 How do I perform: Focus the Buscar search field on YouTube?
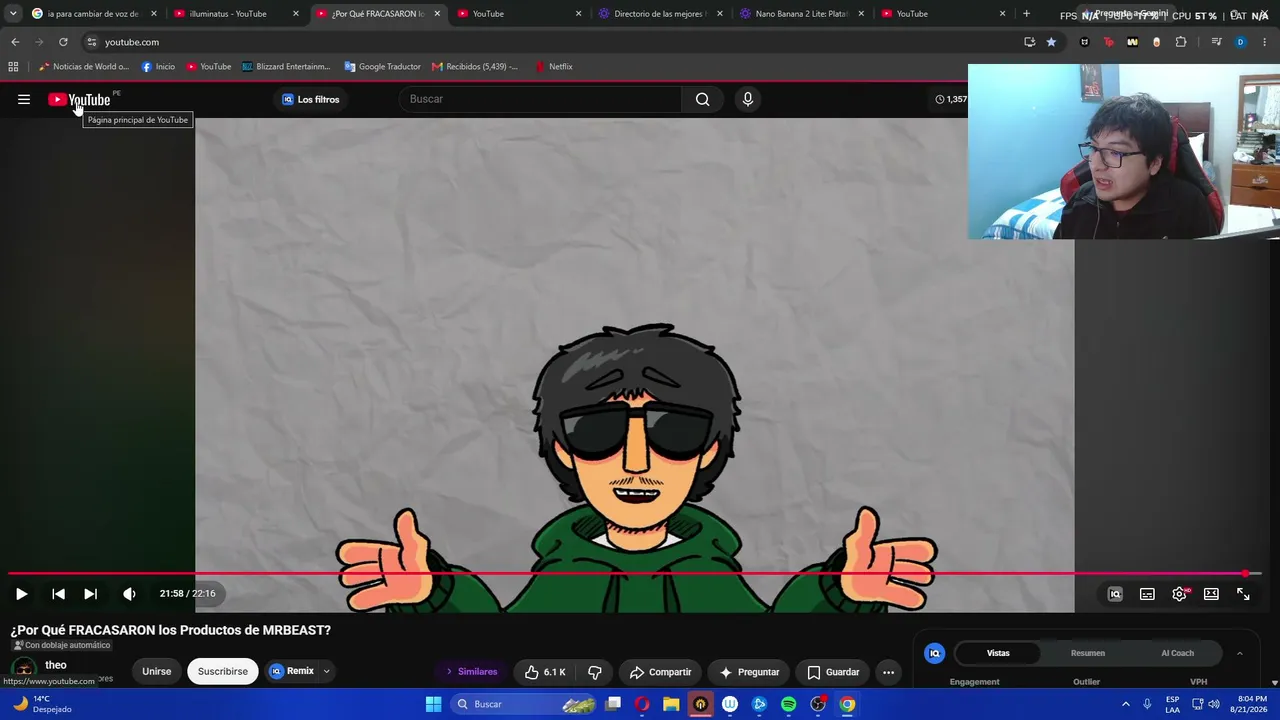pos(541,99)
